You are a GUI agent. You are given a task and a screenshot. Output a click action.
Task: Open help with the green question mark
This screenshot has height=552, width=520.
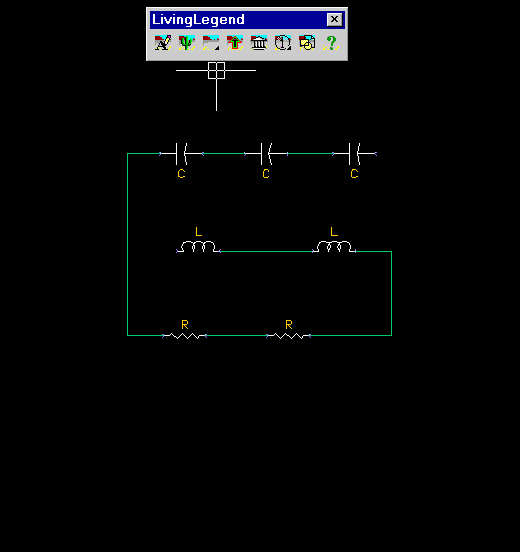(x=331, y=43)
